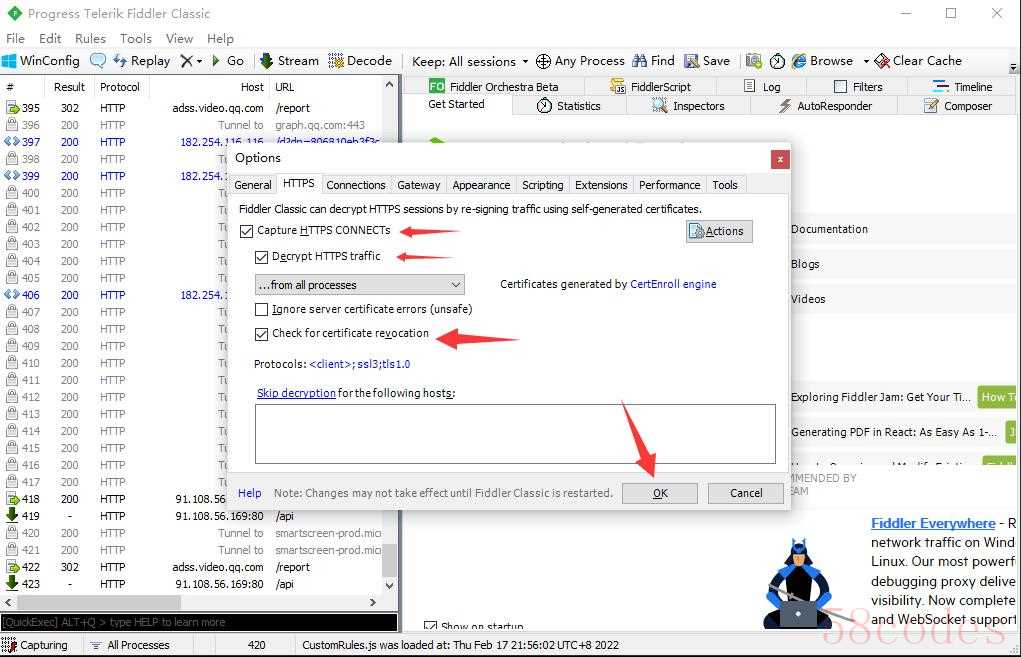Click the session list horizontal scrollbar
The image size is (1021, 657).
100,603
